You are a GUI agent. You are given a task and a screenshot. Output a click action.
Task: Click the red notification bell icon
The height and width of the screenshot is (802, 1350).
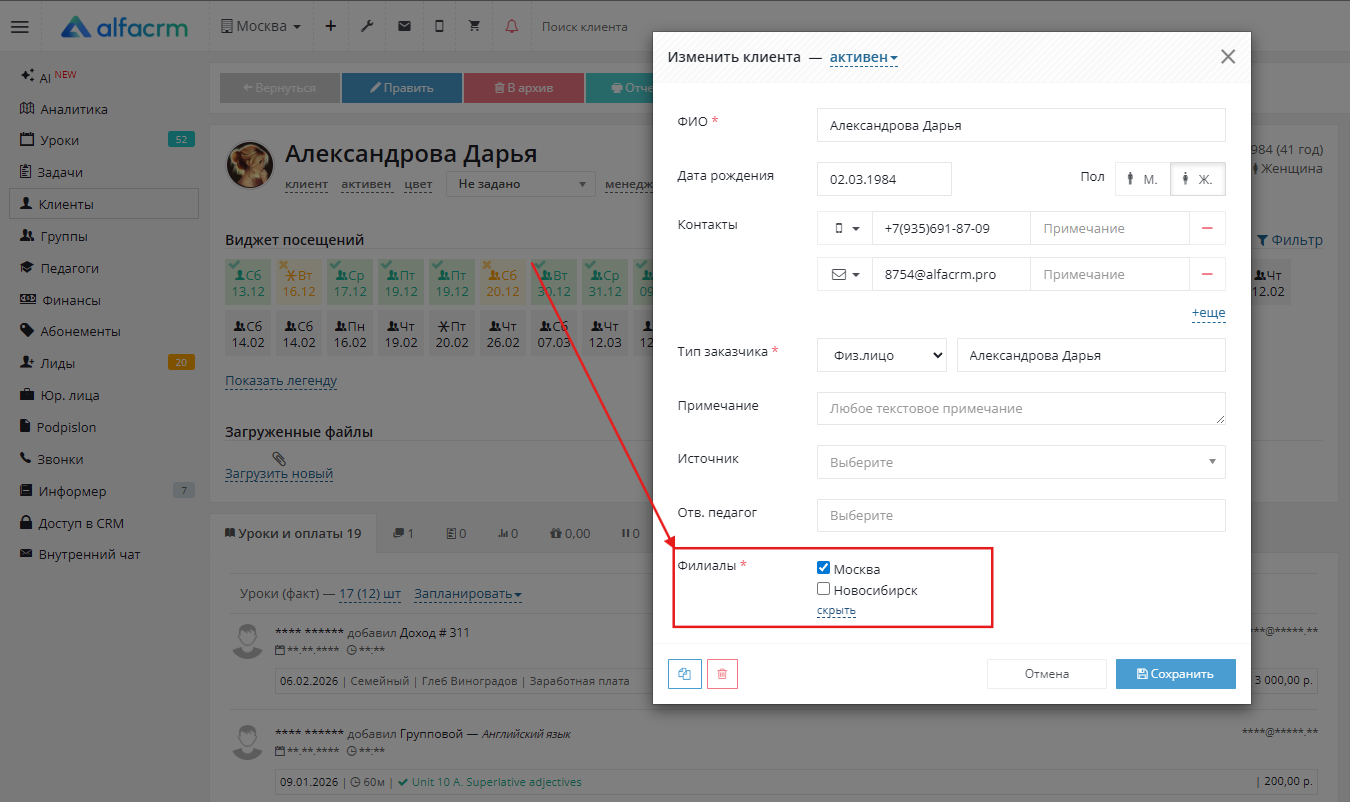coord(512,27)
